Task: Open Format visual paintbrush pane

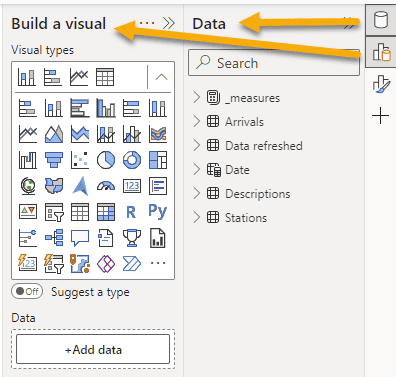Action: (x=381, y=84)
